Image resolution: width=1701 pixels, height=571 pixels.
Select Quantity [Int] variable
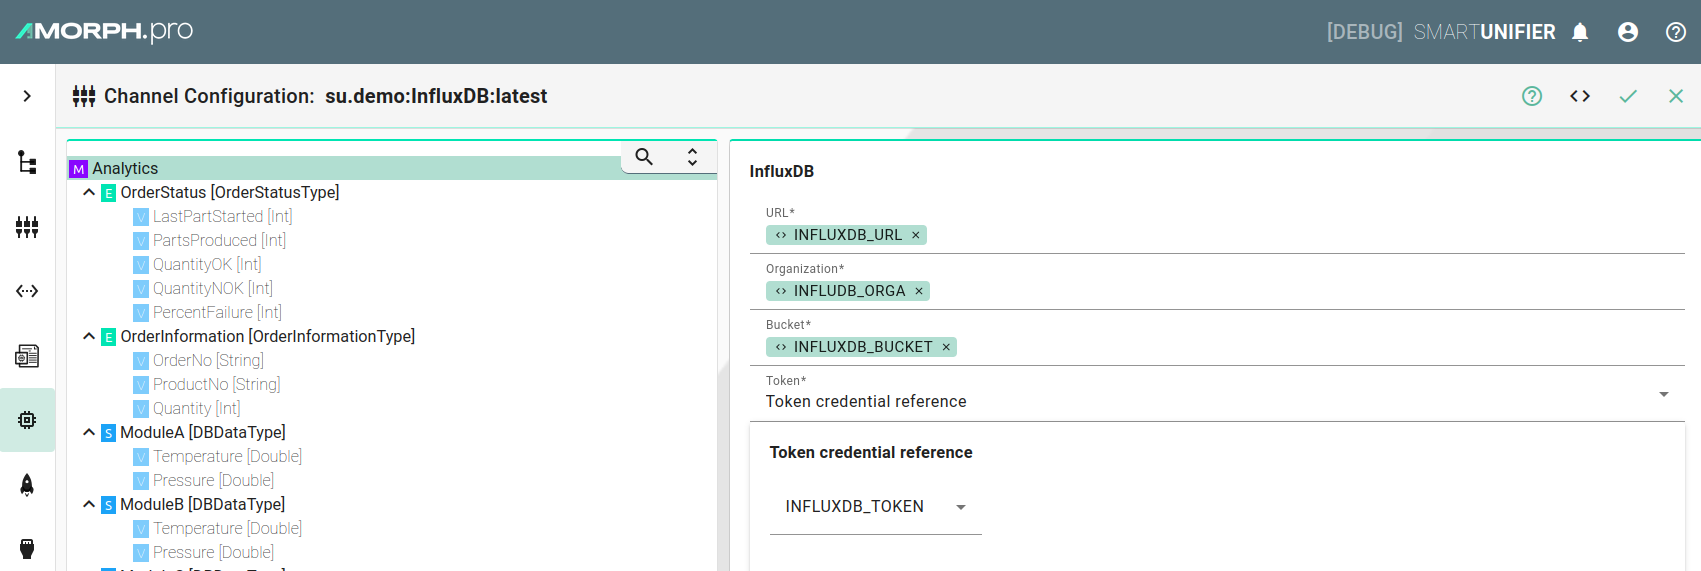click(196, 408)
